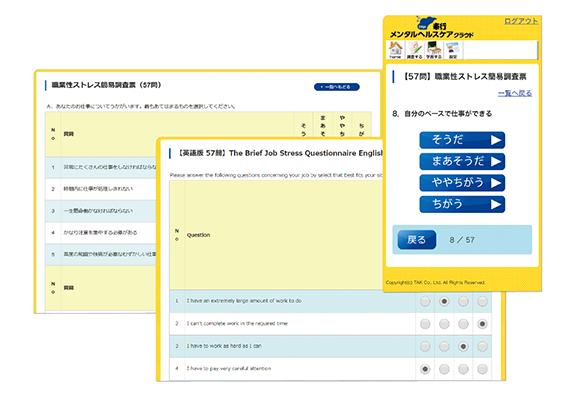The height and width of the screenshot is (396, 575).
Task: Select third radio for 'extremely large amount of work'
Action: (x=463, y=302)
